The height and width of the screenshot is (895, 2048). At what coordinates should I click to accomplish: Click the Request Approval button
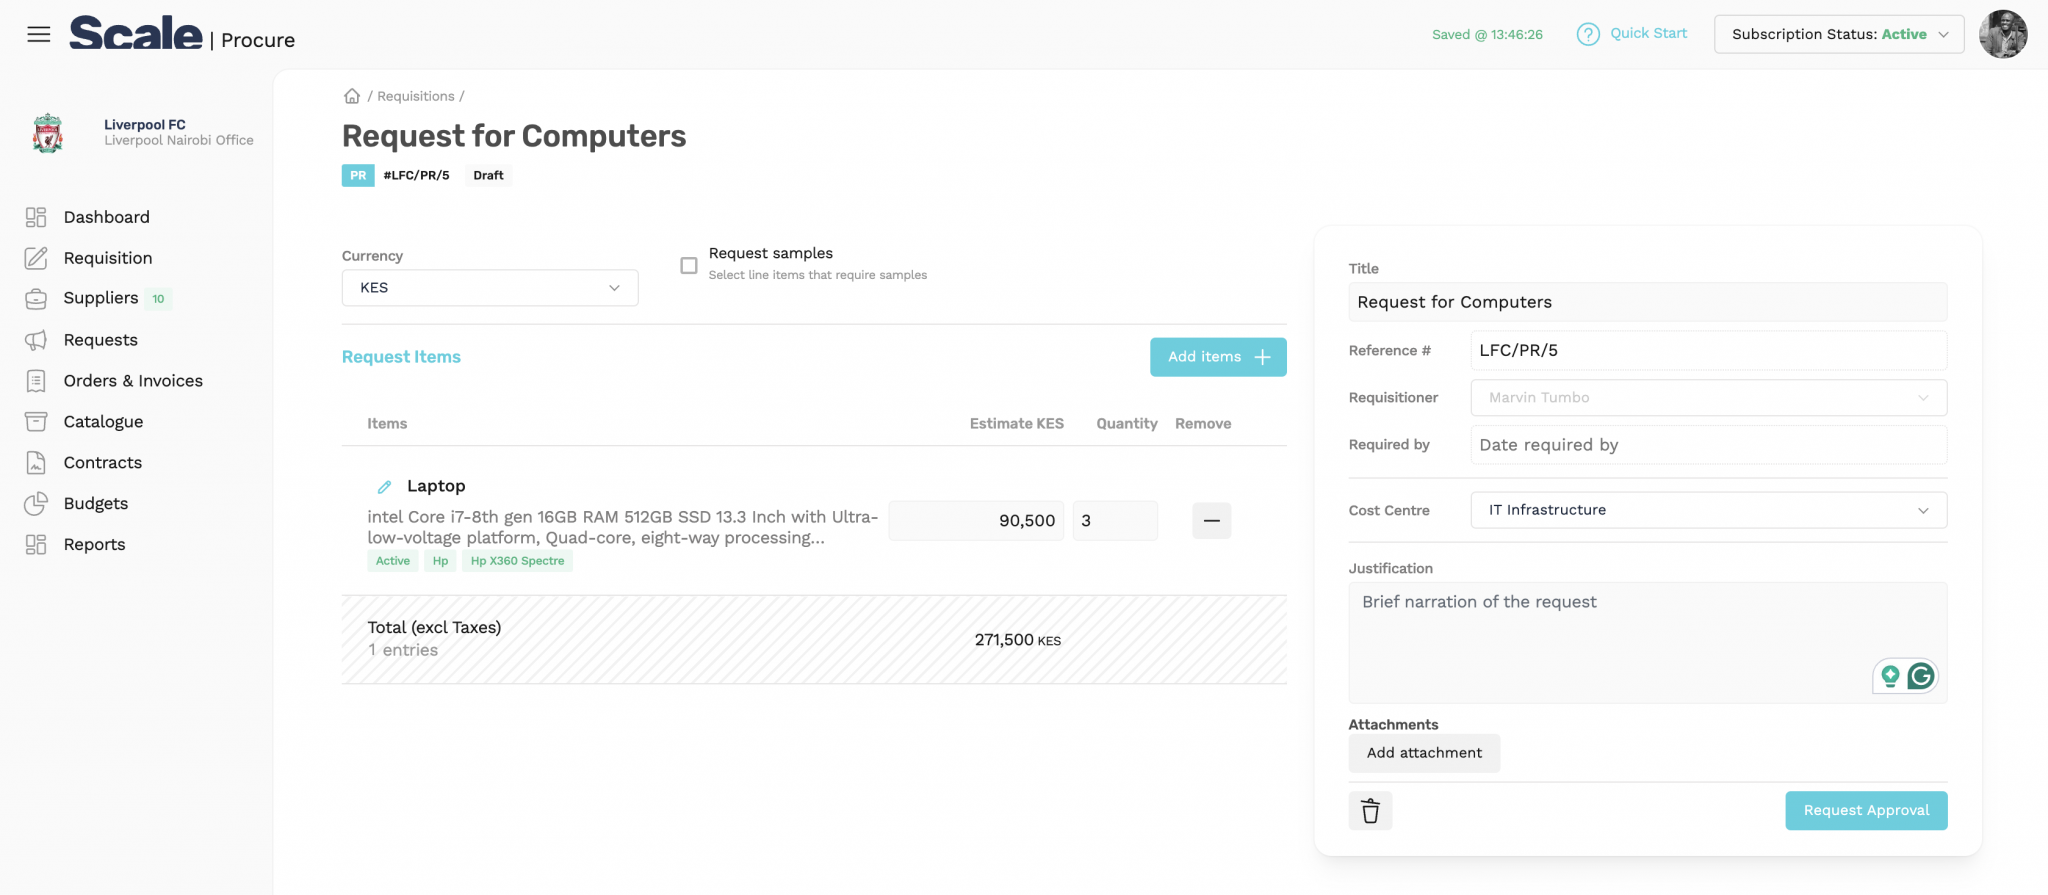point(1866,810)
